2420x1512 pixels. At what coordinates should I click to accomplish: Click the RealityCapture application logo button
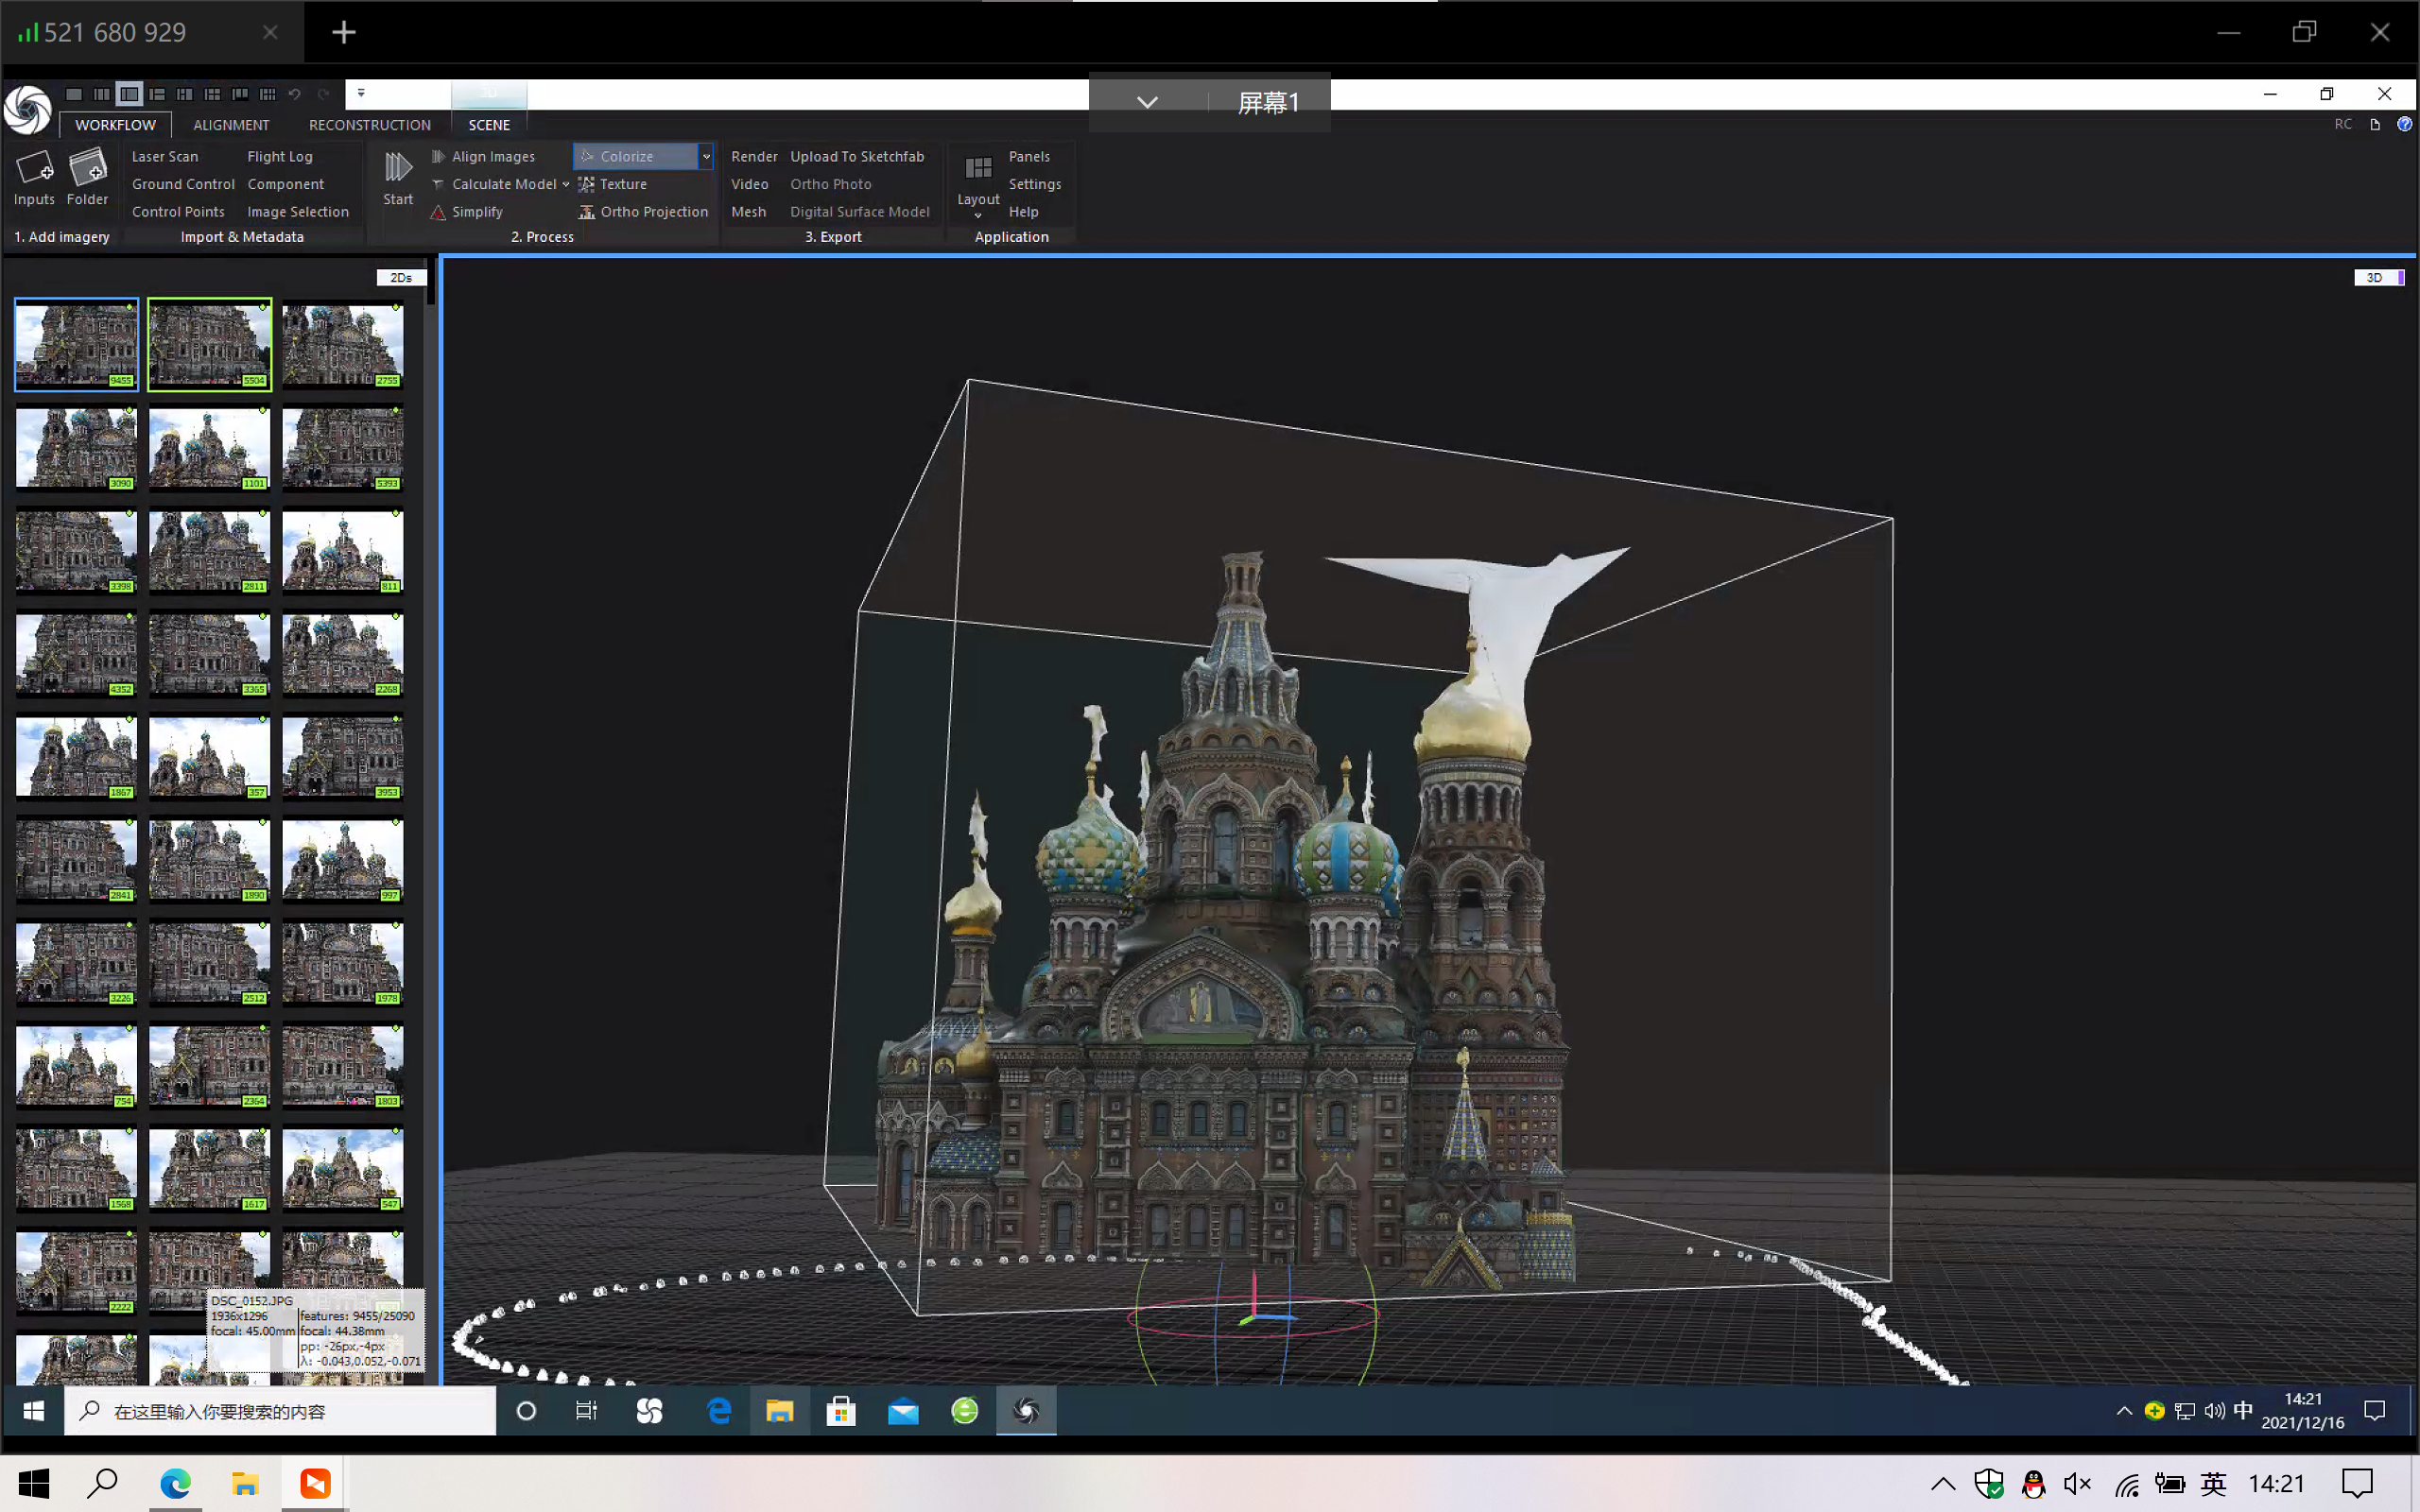tap(27, 109)
